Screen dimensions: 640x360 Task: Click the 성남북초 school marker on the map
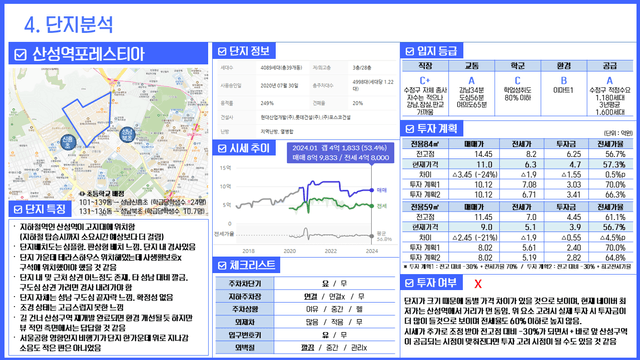(127, 135)
